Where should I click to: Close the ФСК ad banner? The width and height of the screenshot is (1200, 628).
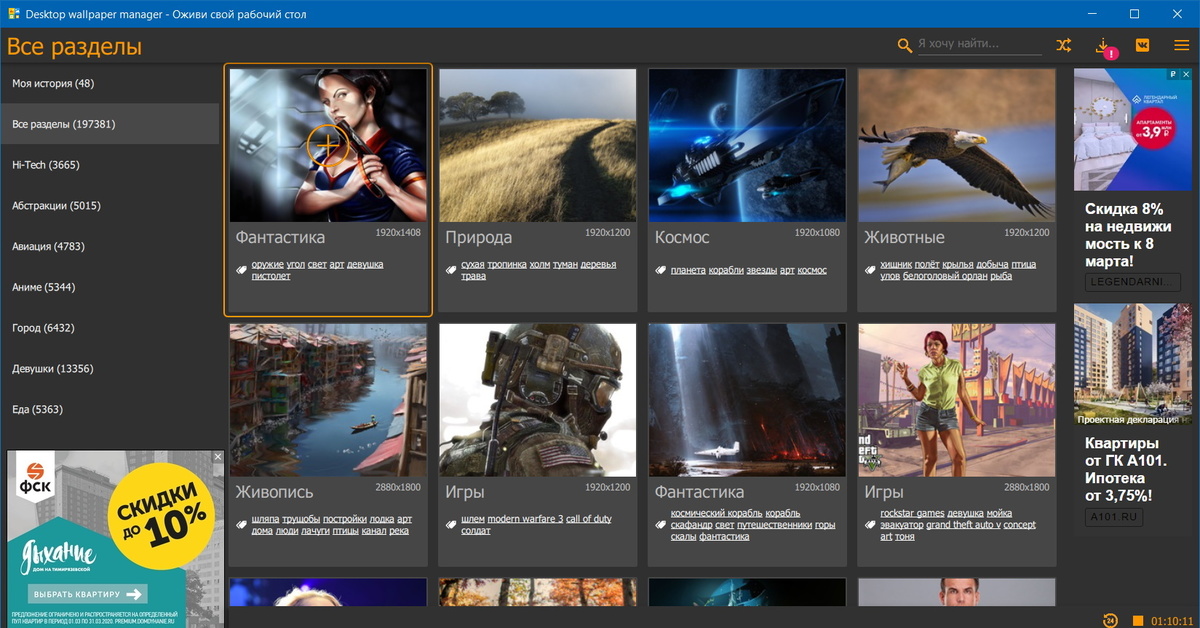click(218, 456)
